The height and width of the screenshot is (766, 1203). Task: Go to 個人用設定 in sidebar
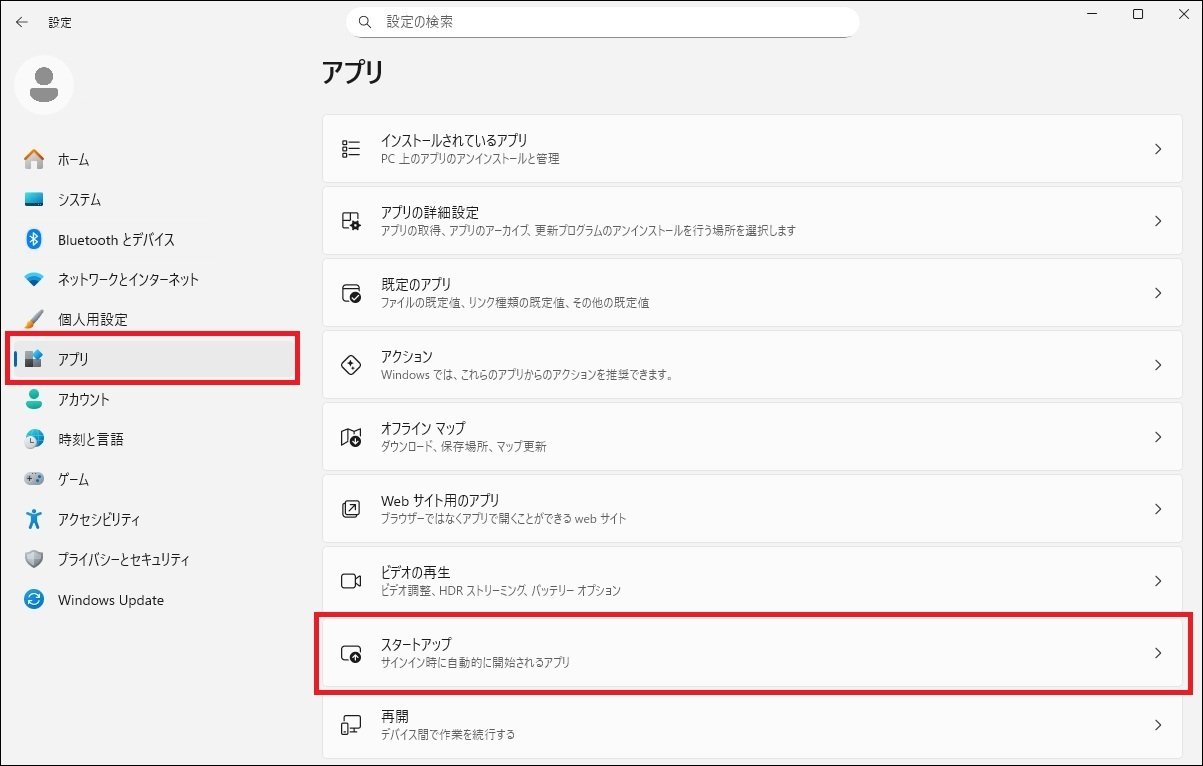pos(92,320)
